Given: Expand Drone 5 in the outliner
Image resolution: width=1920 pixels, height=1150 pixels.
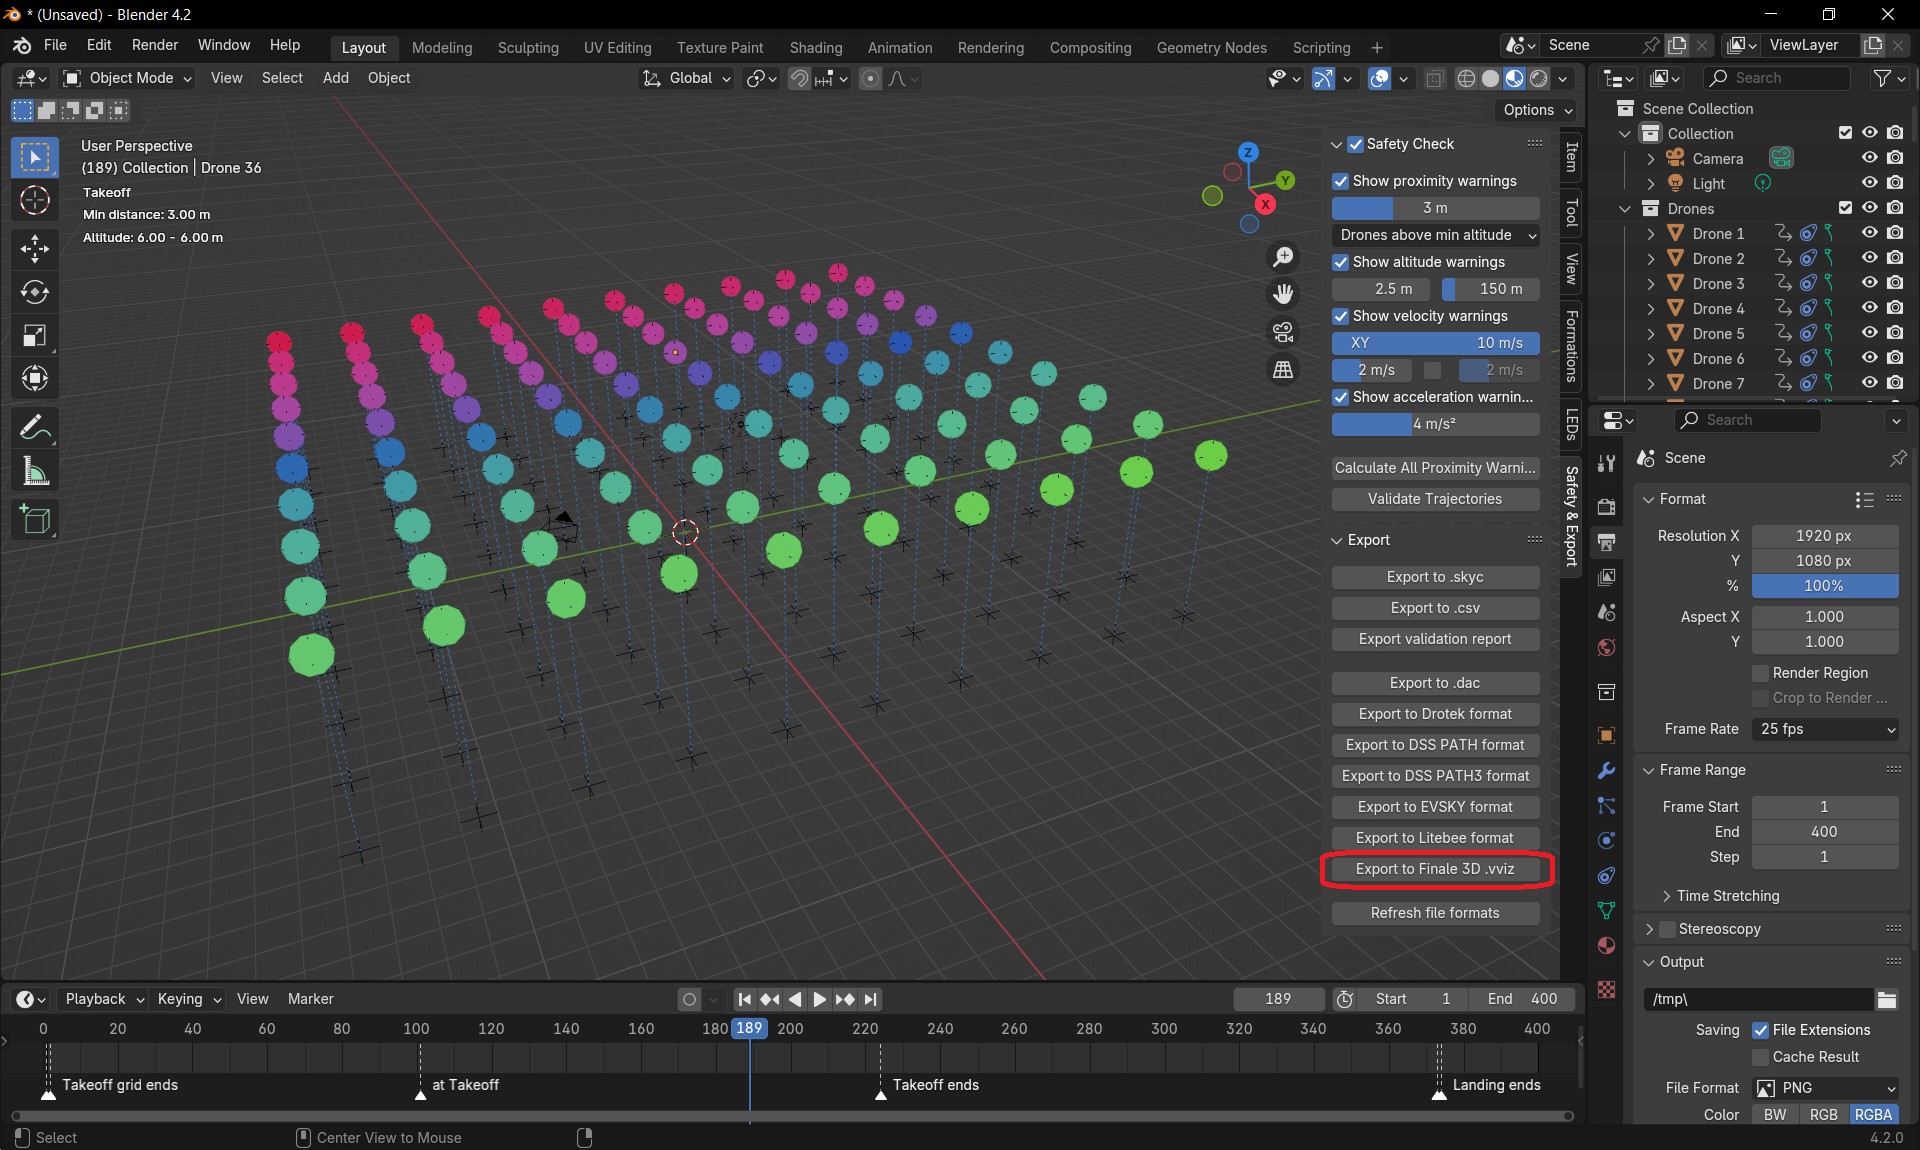Looking at the screenshot, I should click(1649, 333).
